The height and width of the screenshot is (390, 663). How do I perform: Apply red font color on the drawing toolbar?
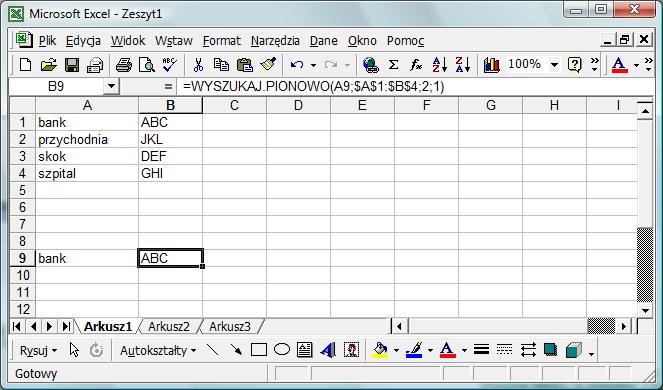tap(447, 350)
